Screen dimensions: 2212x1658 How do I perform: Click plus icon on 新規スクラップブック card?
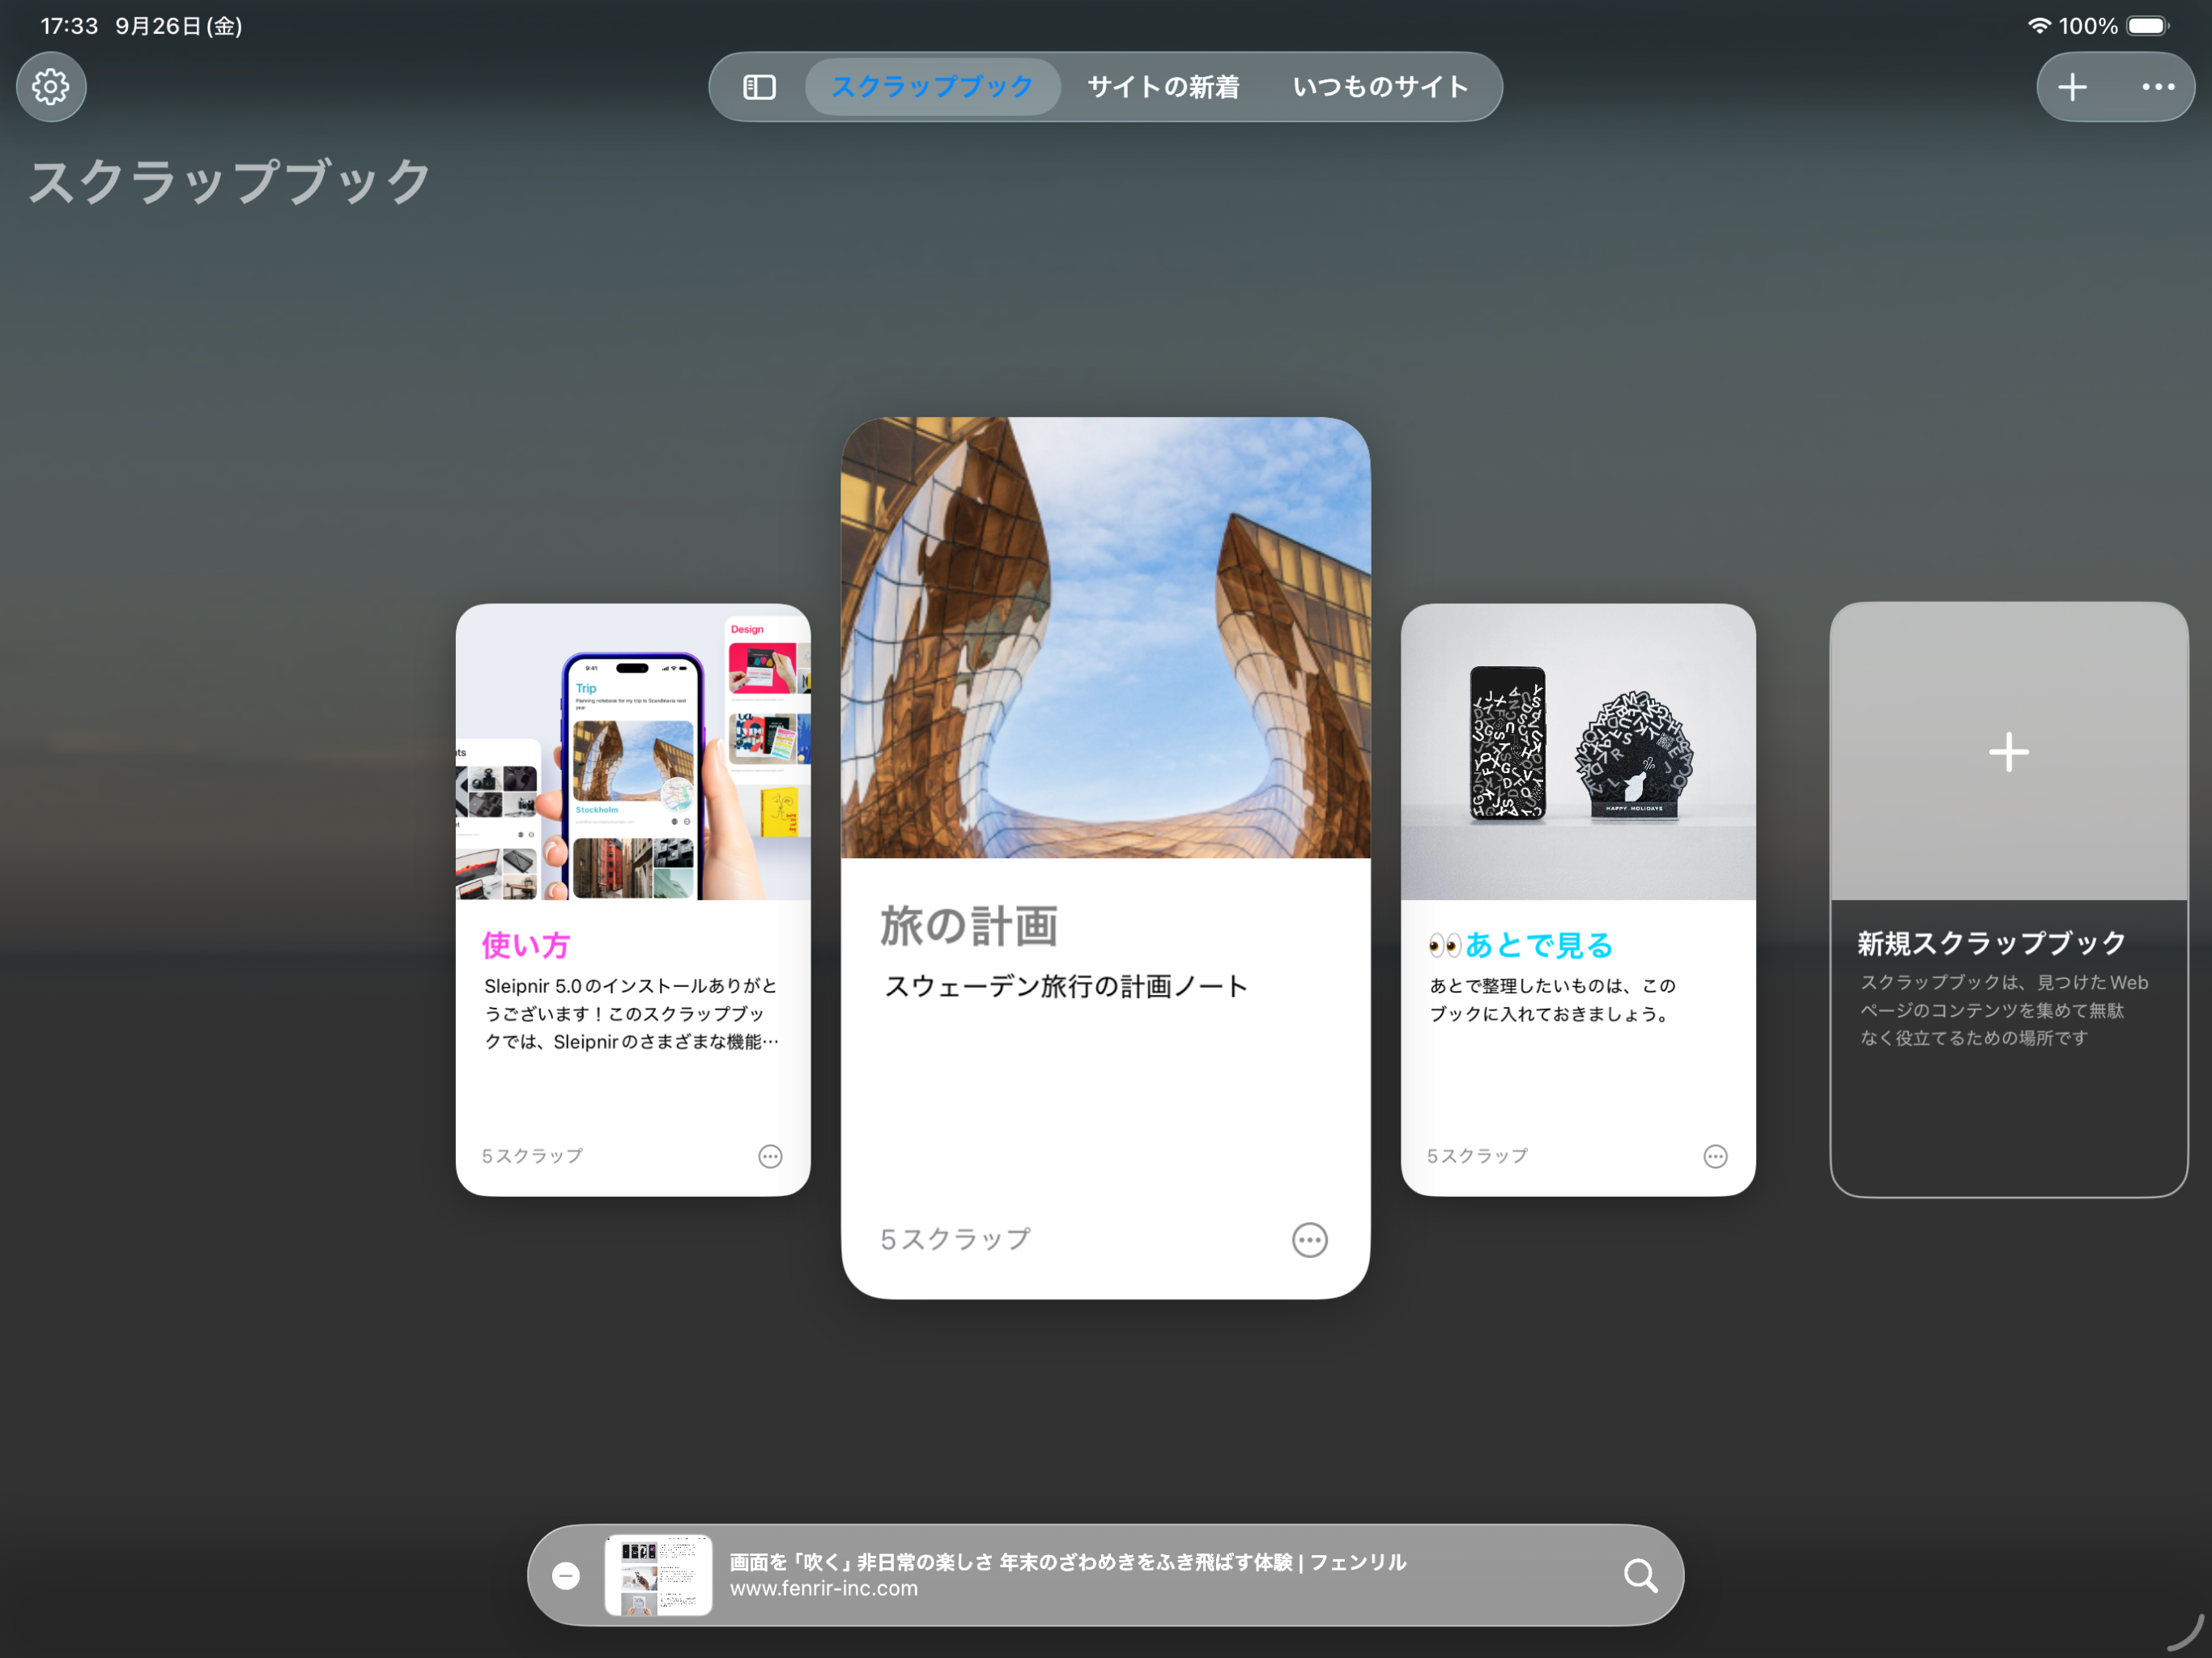(2008, 752)
